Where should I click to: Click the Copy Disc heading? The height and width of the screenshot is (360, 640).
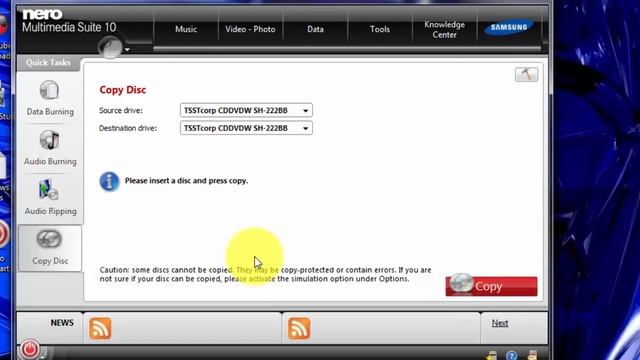(x=122, y=90)
